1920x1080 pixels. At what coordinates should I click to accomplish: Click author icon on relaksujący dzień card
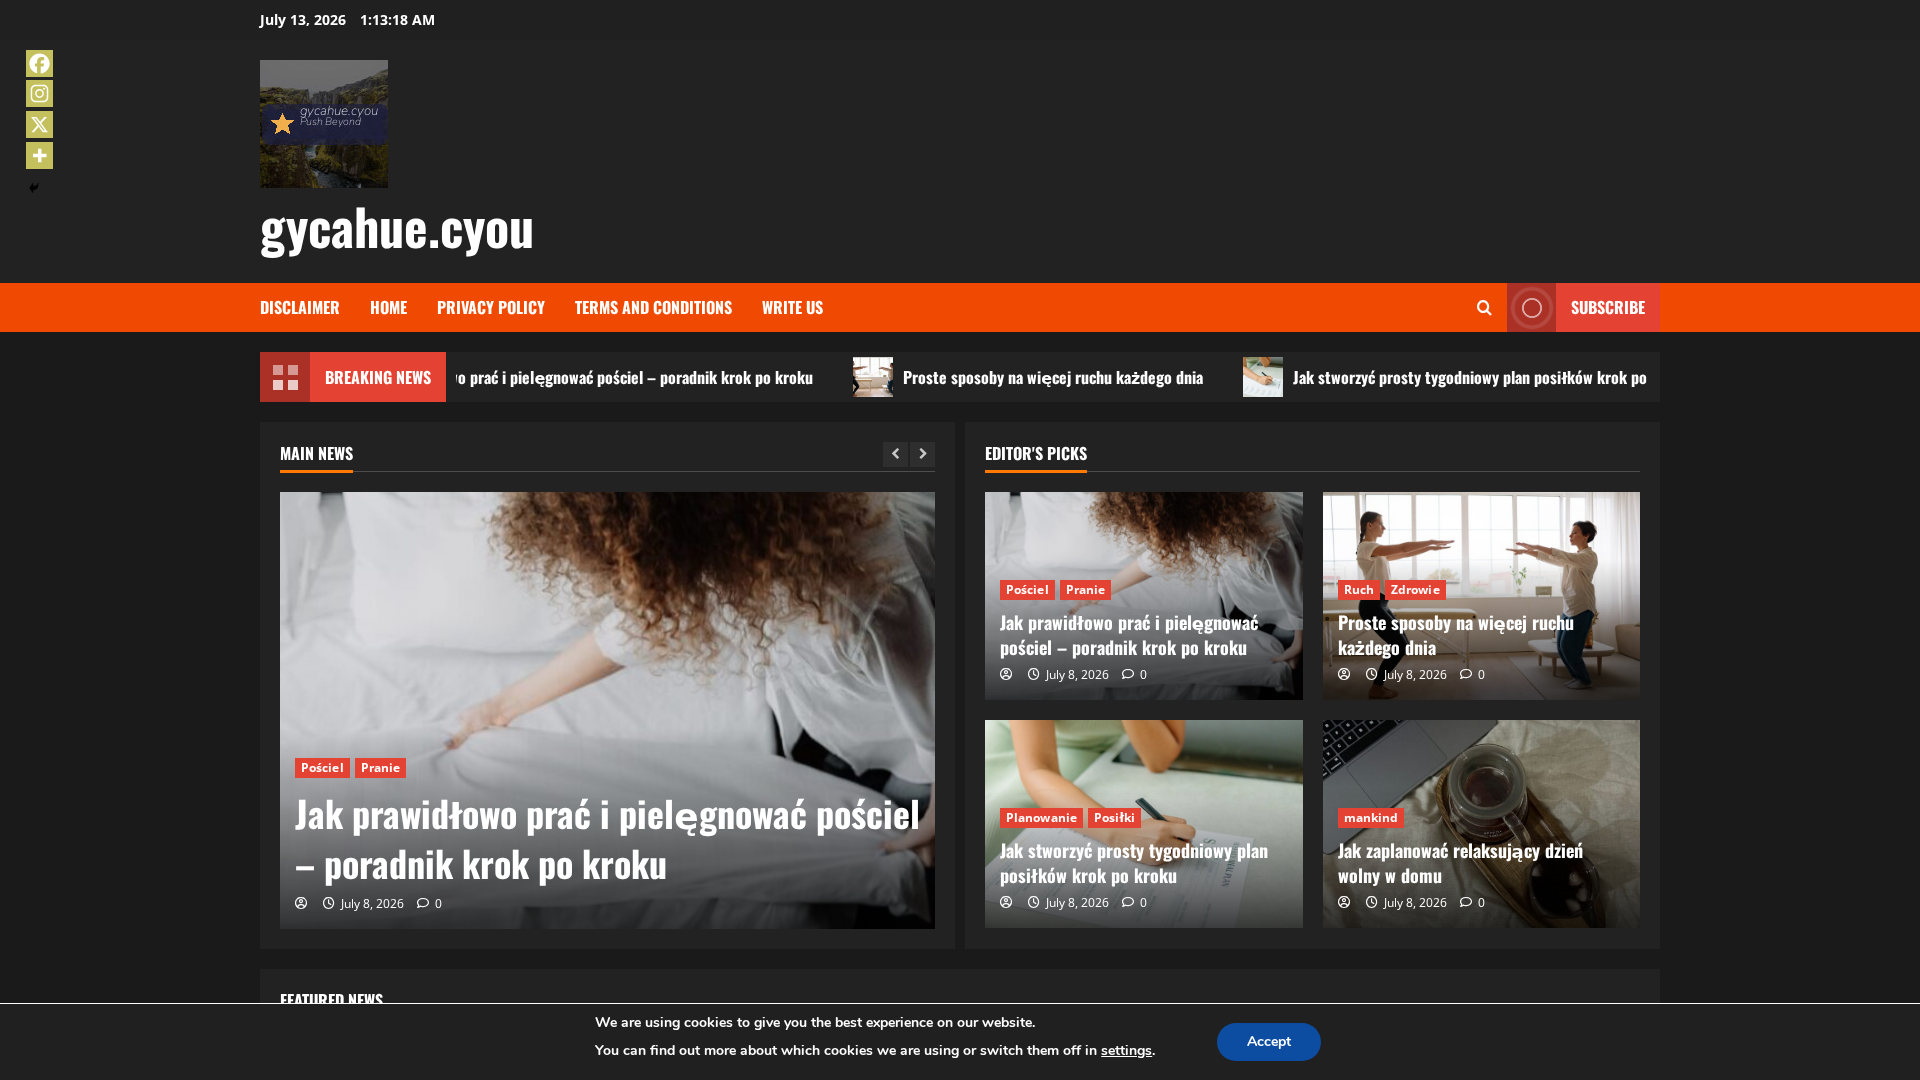coord(1344,902)
